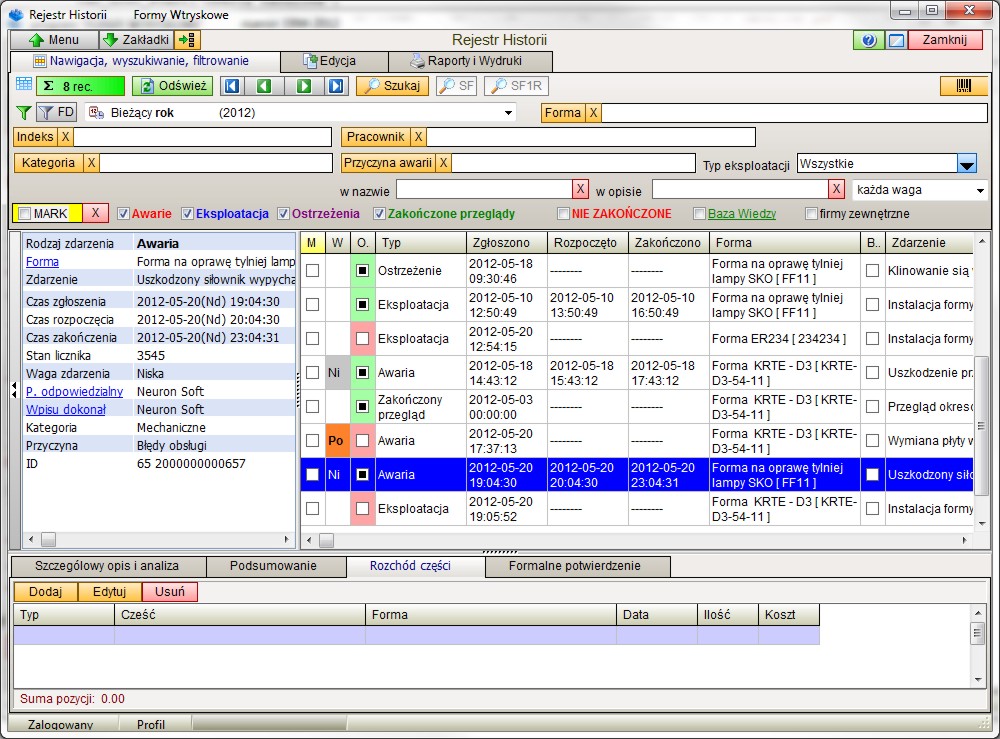Collapse left details panel with side arrows
The image size is (1000, 739).
(x=14, y=390)
